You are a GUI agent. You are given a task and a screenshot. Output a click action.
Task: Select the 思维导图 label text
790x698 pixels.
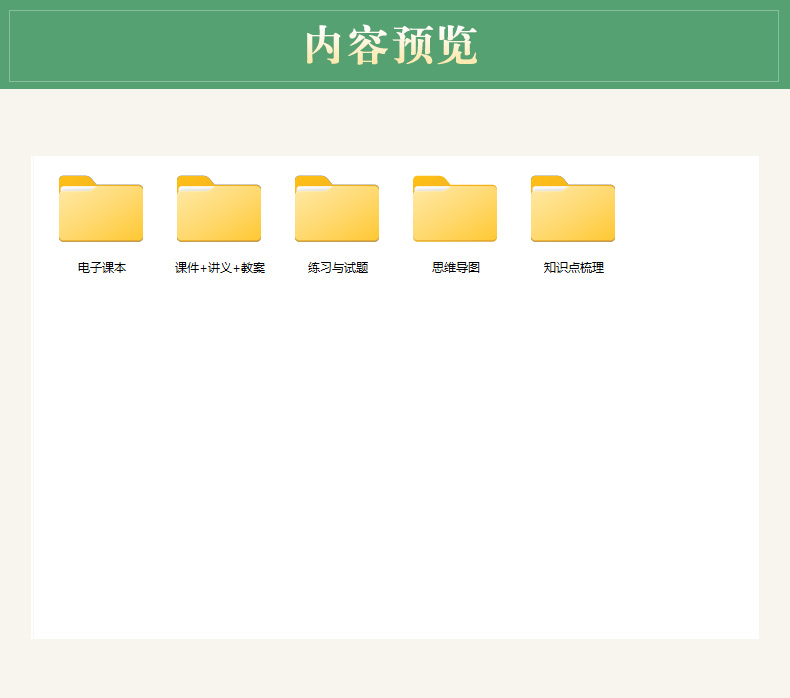(x=455, y=268)
